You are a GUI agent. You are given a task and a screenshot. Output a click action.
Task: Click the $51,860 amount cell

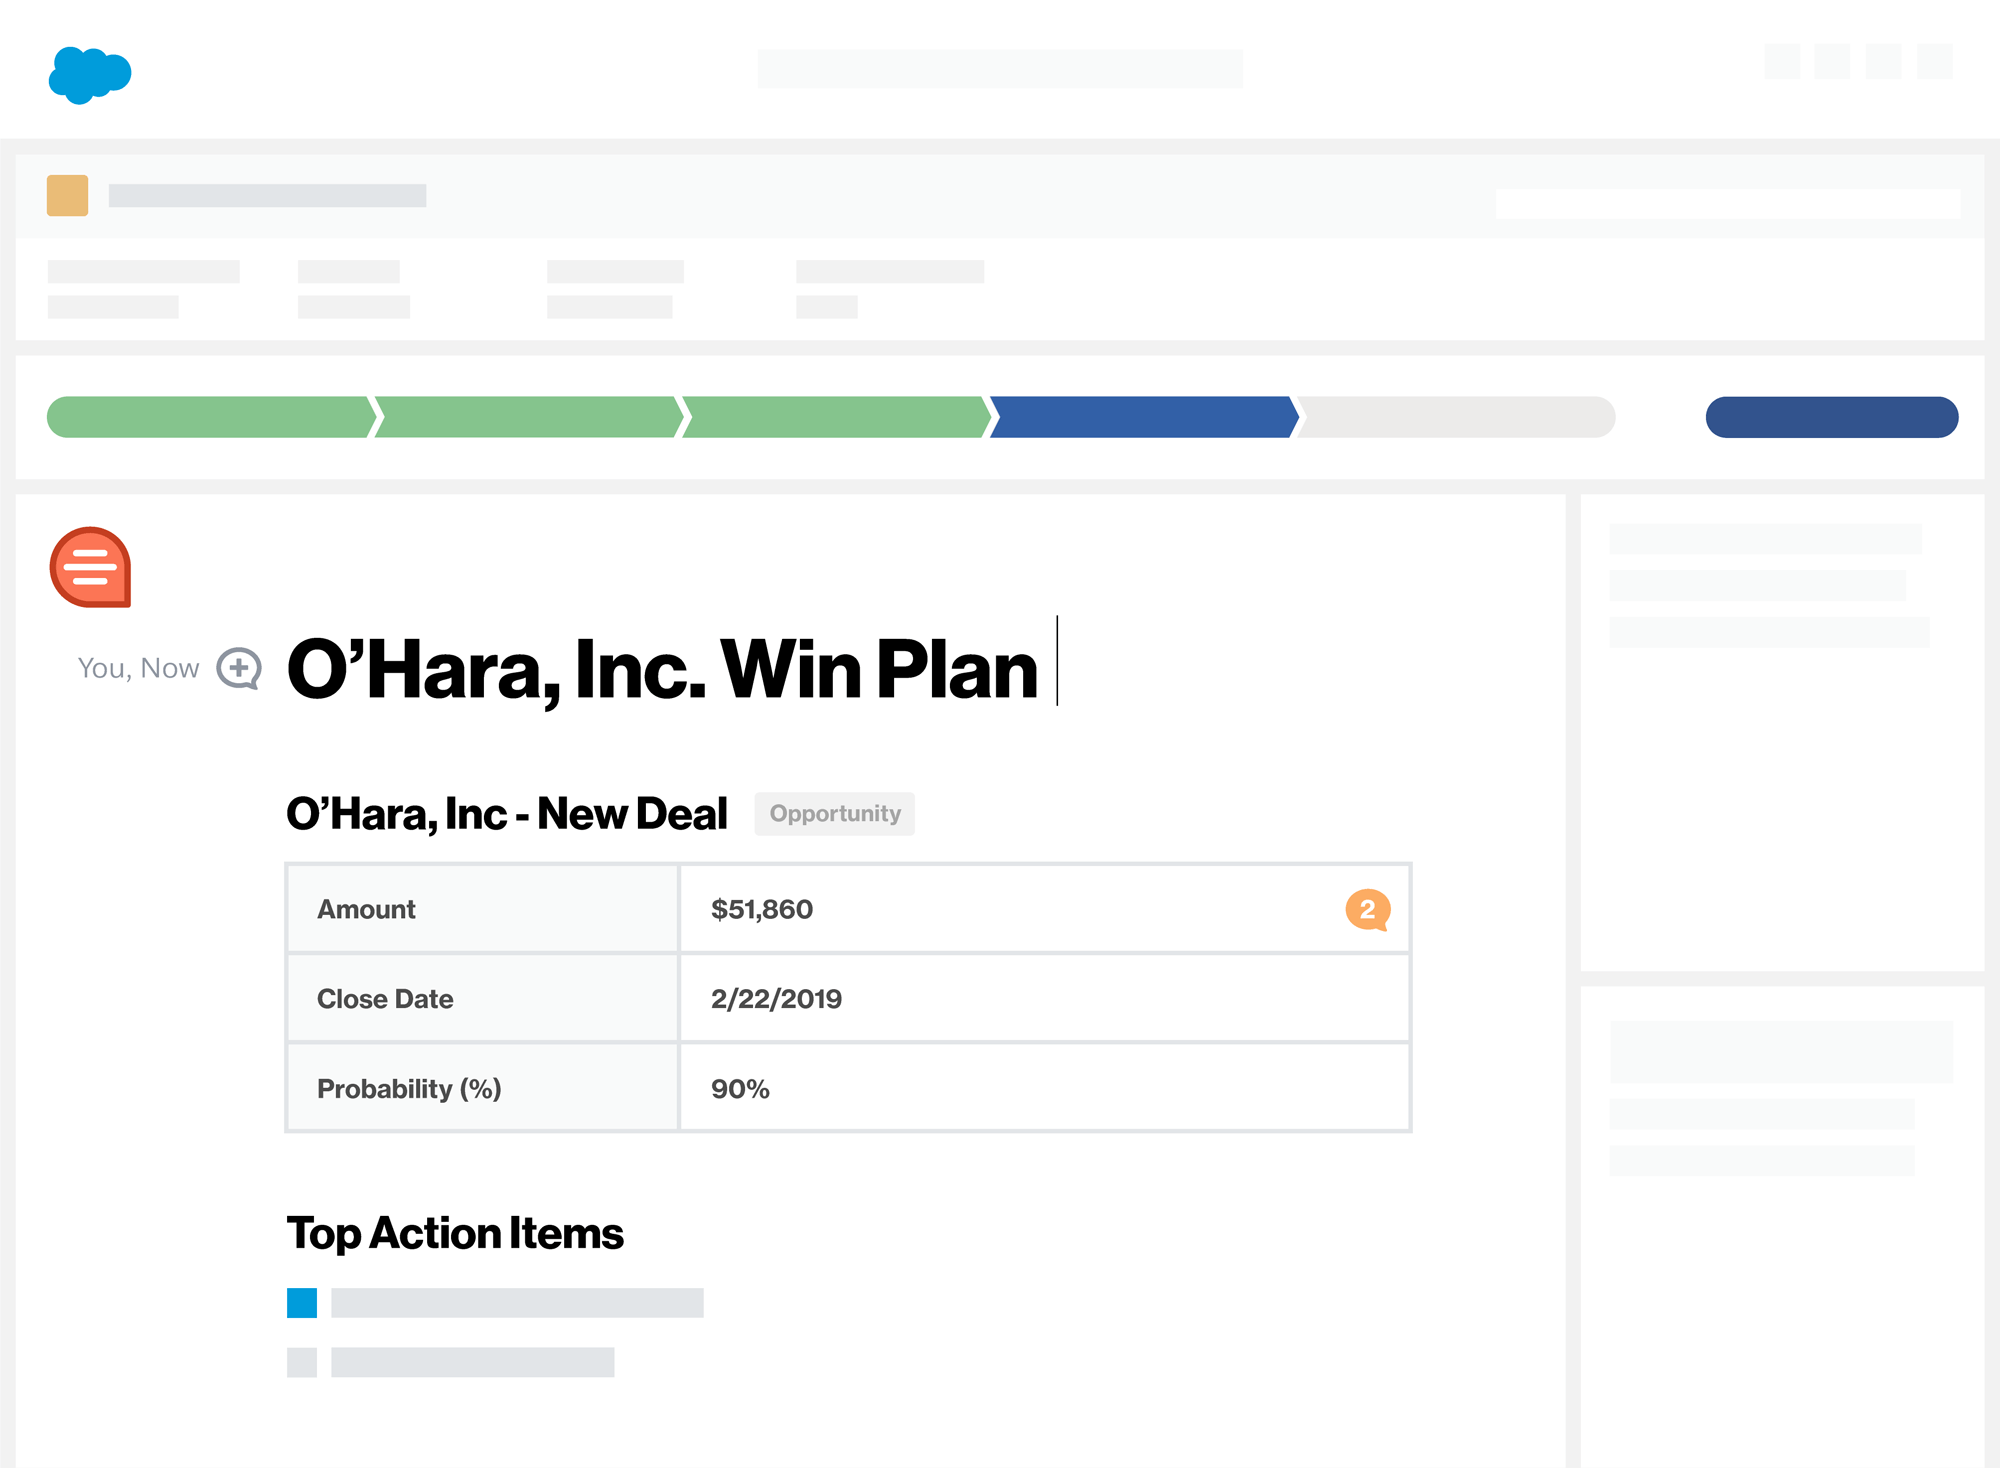point(1045,909)
